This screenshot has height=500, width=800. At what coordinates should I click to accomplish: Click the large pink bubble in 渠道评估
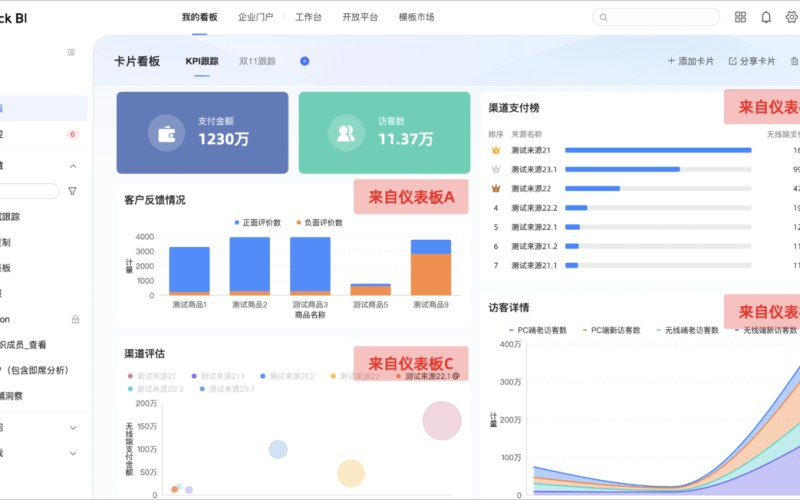(x=442, y=420)
